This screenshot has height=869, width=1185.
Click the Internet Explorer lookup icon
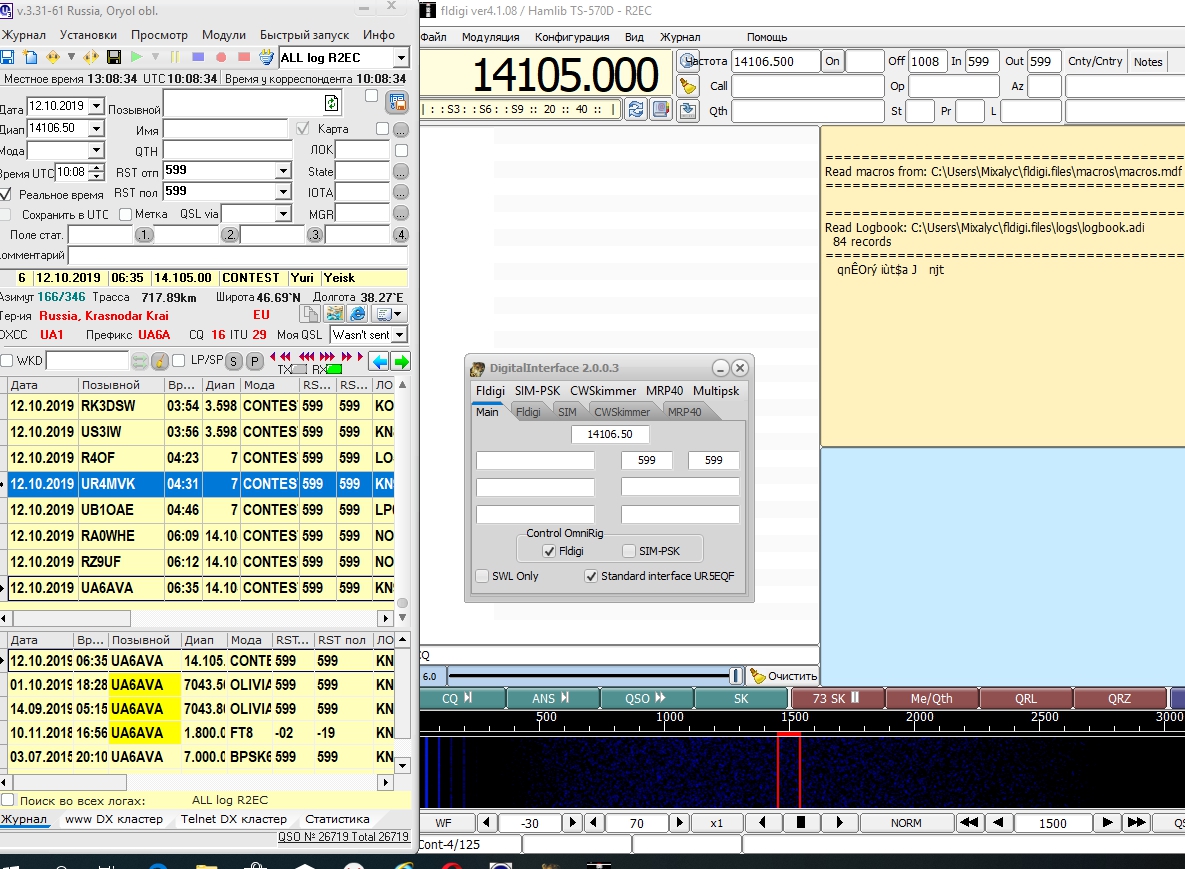click(357, 314)
